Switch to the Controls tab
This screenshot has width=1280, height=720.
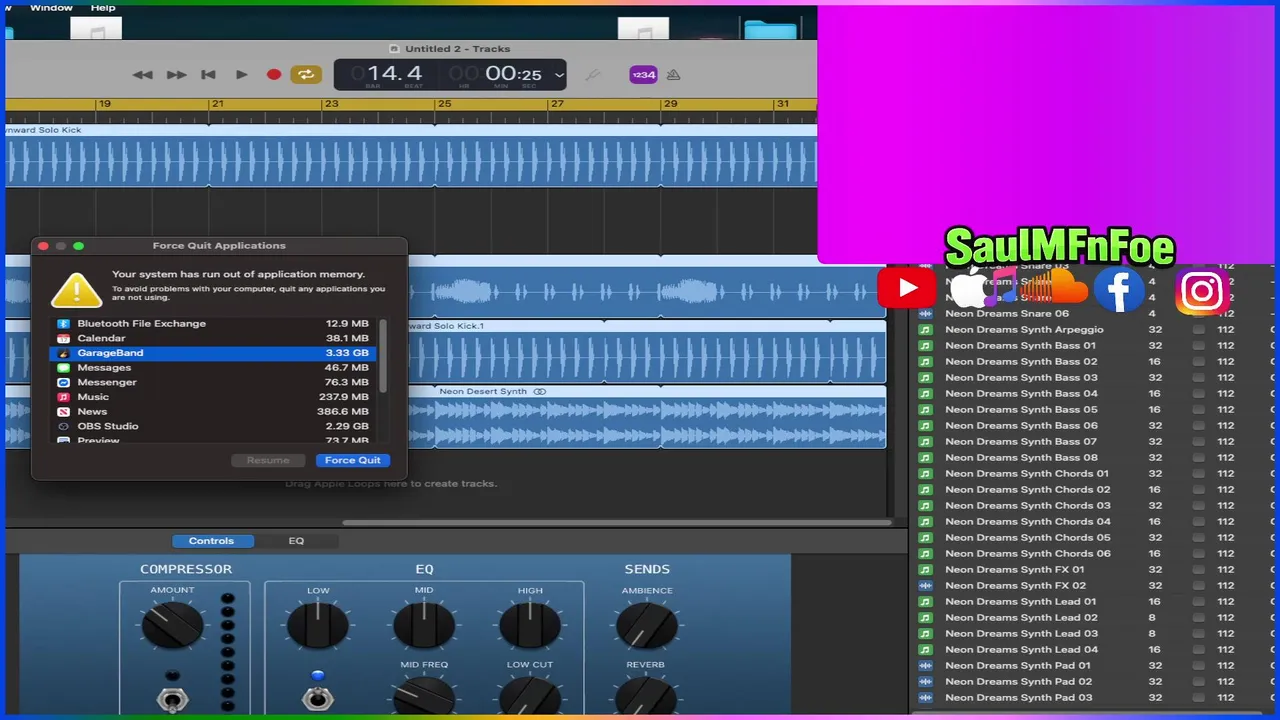[x=211, y=541]
